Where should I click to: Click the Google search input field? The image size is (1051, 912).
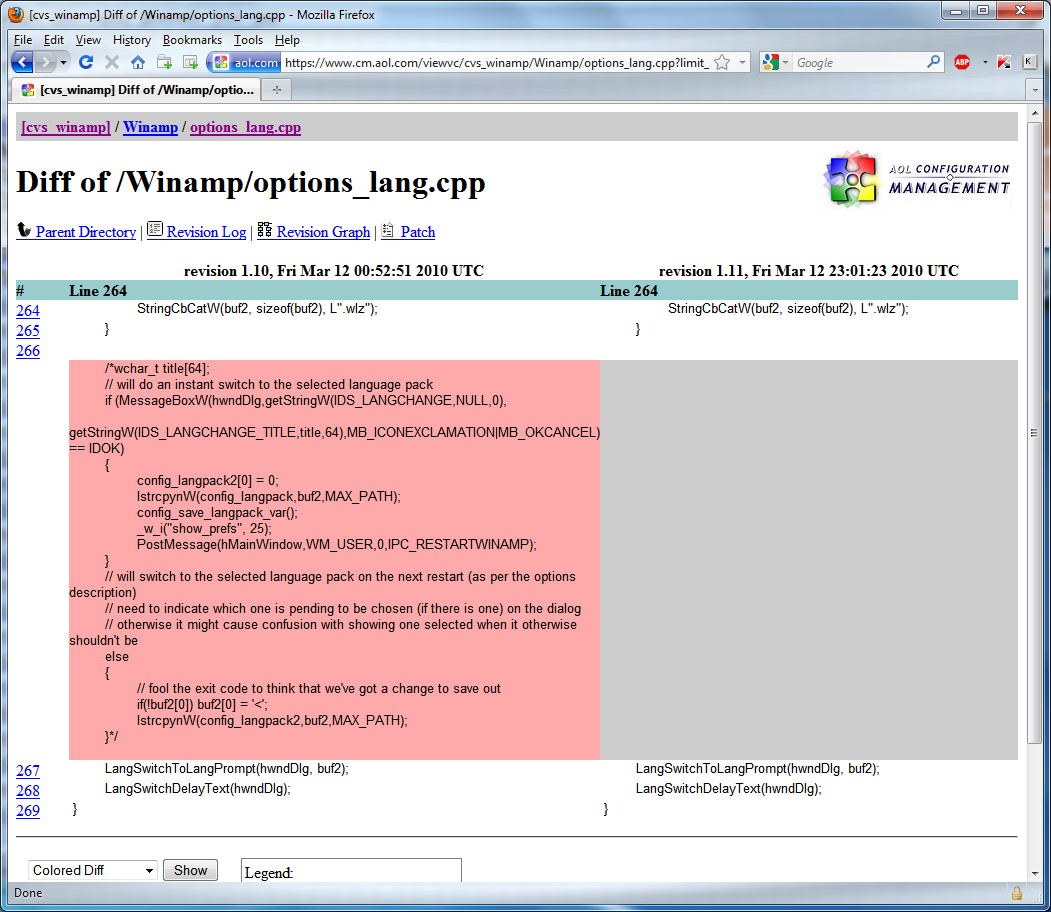(x=859, y=62)
